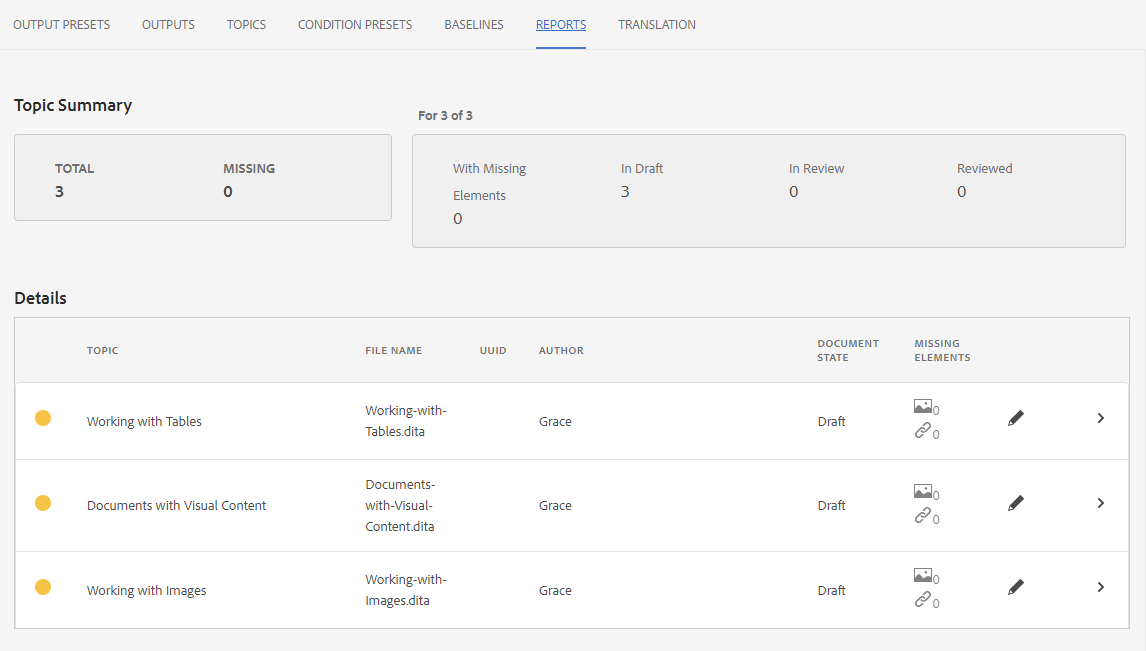1146x651 pixels.
Task: Click missing images icon for Working with Tables
Action: click(922, 407)
